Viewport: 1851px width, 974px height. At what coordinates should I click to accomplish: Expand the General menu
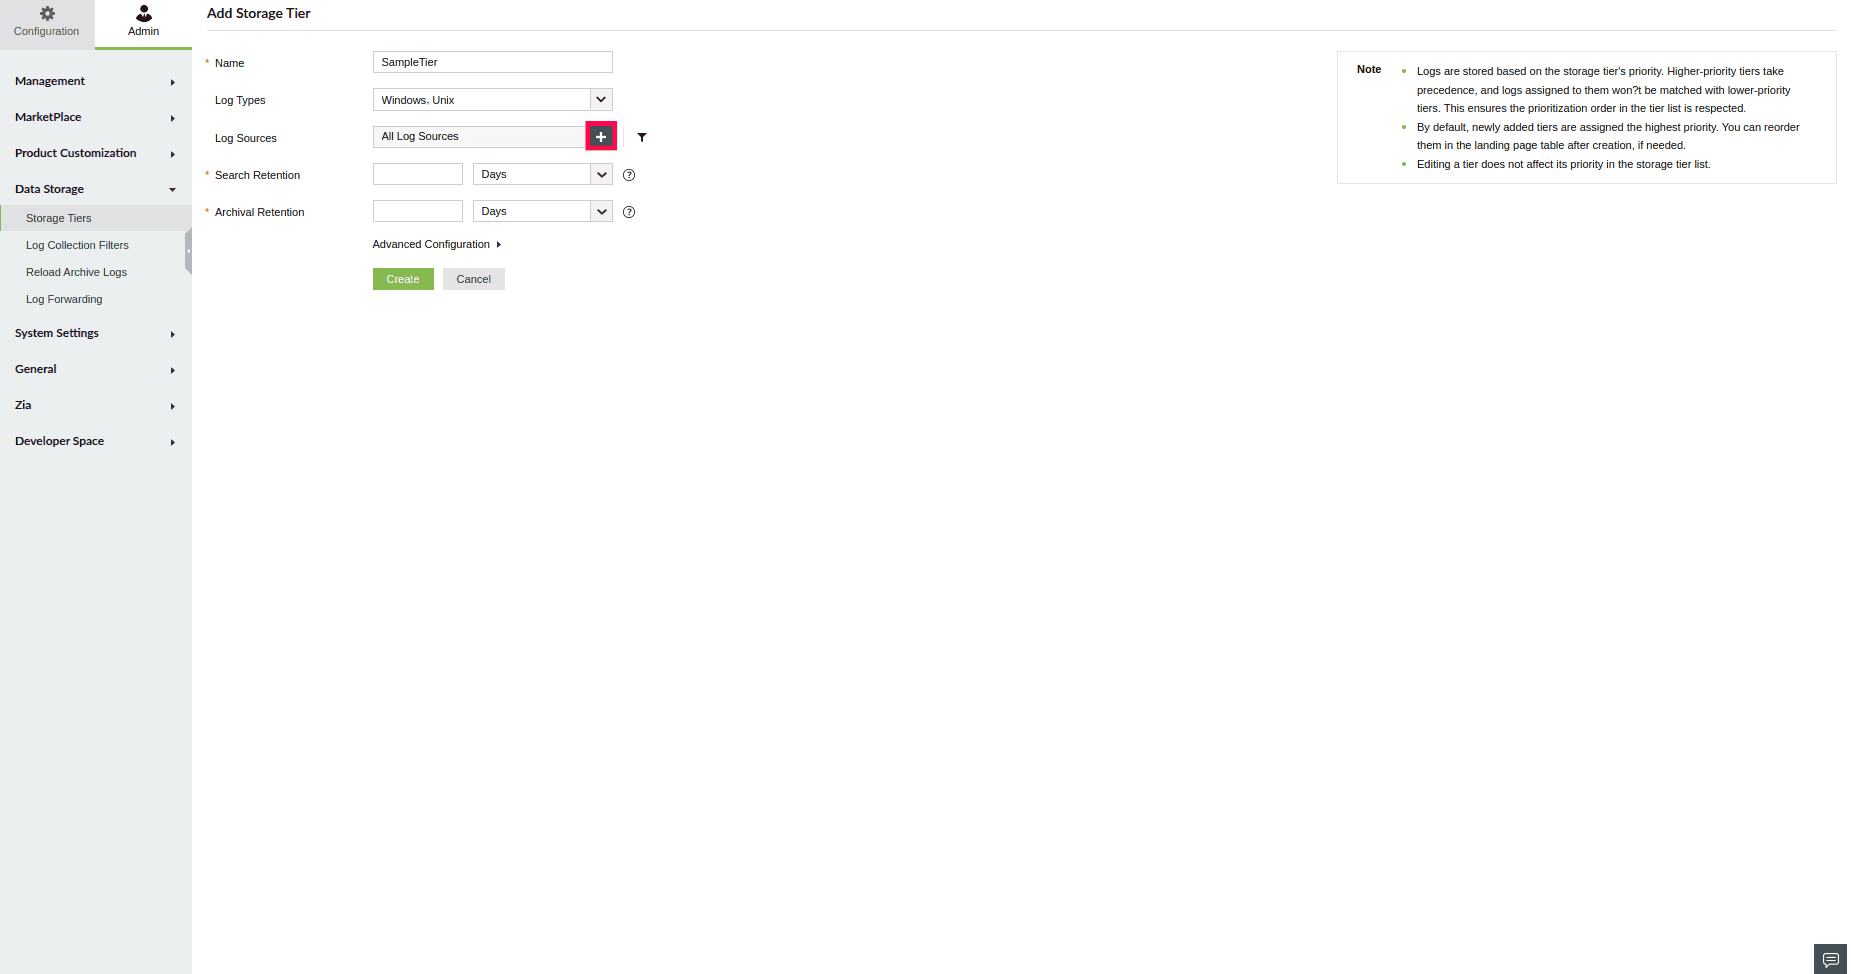[96, 369]
